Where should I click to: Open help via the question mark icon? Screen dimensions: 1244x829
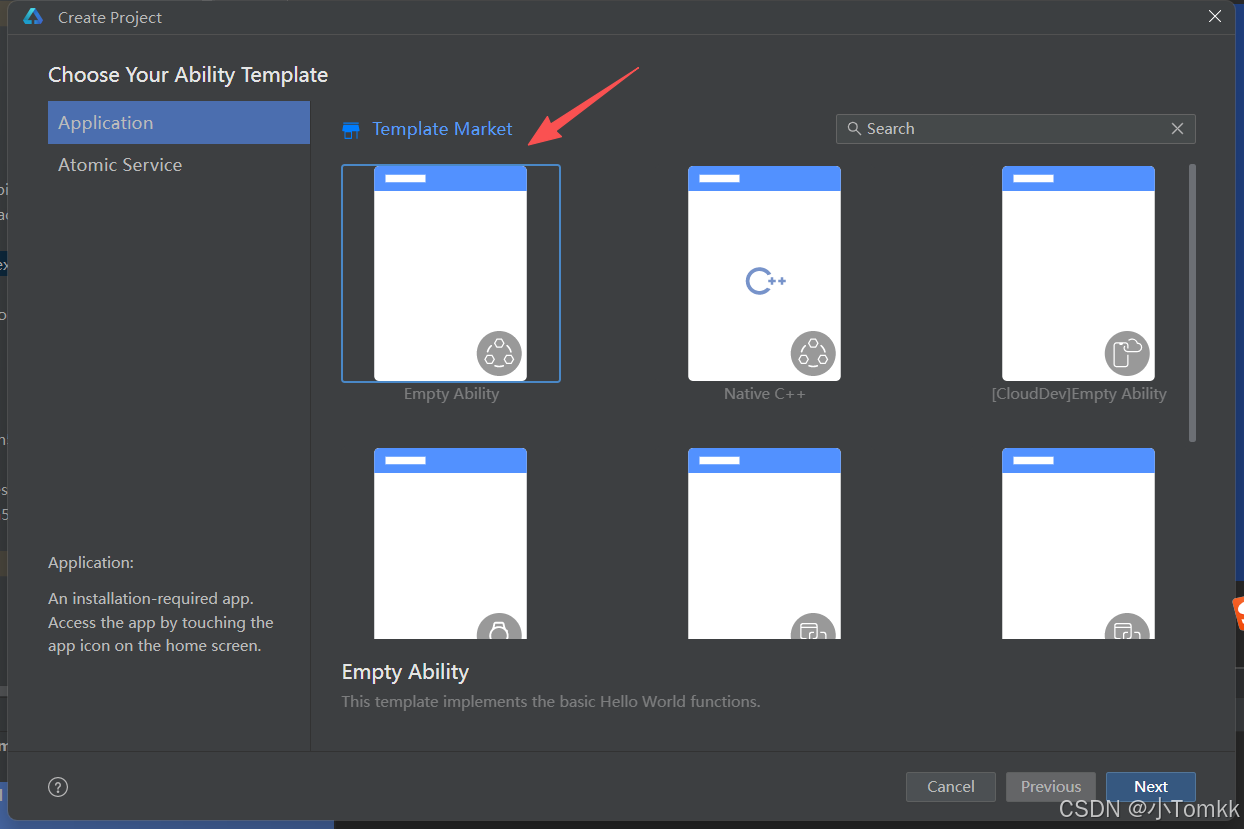coord(58,787)
